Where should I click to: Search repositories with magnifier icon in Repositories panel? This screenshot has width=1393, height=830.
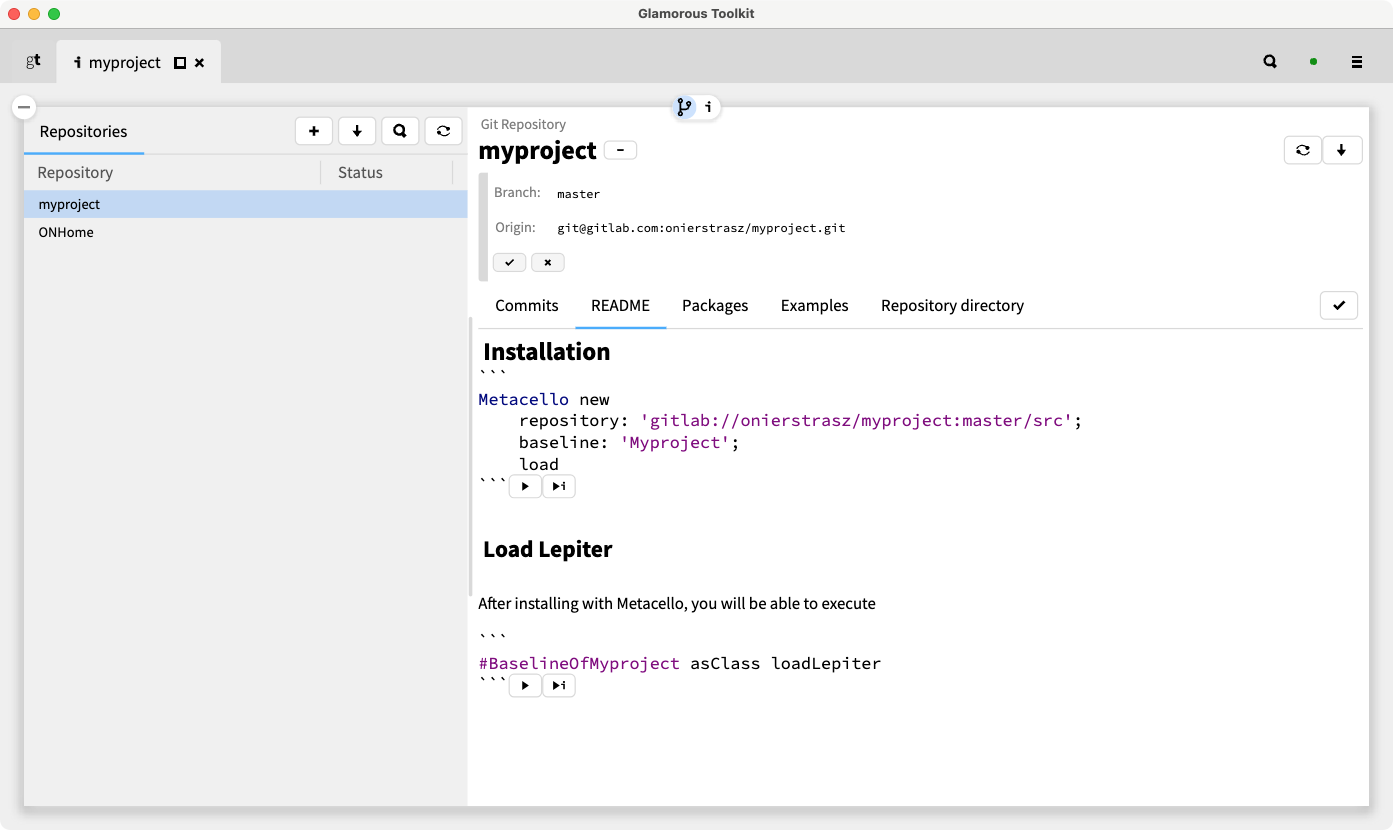pyautogui.click(x=400, y=131)
